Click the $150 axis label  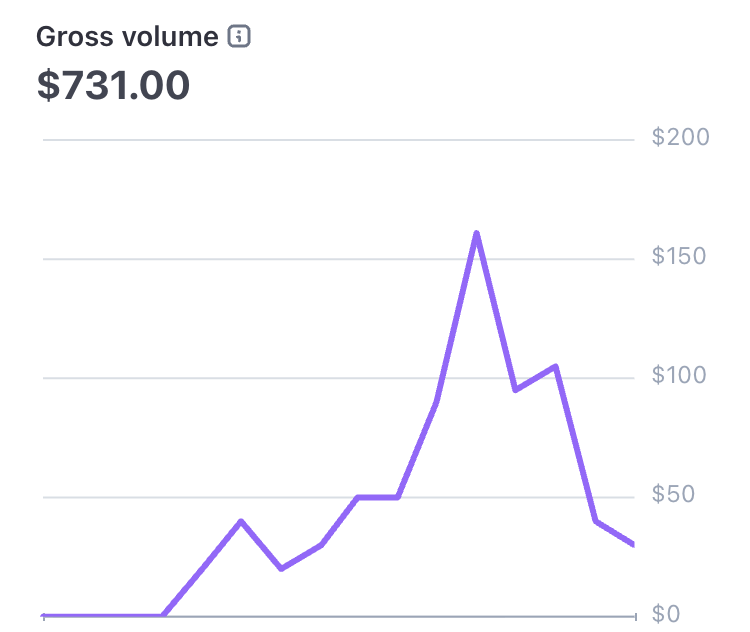pyautogui.click(x=679, y=257)
